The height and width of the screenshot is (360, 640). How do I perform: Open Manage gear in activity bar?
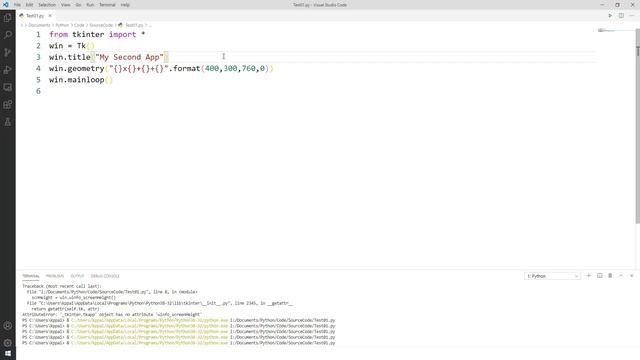(x=8, y=343)
